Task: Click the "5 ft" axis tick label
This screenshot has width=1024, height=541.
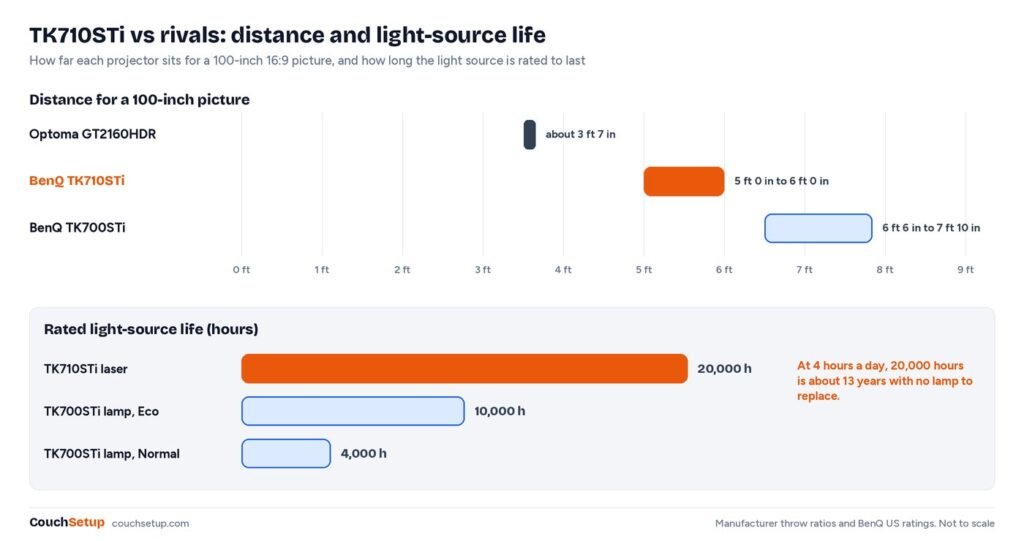Action: (644, 270)
